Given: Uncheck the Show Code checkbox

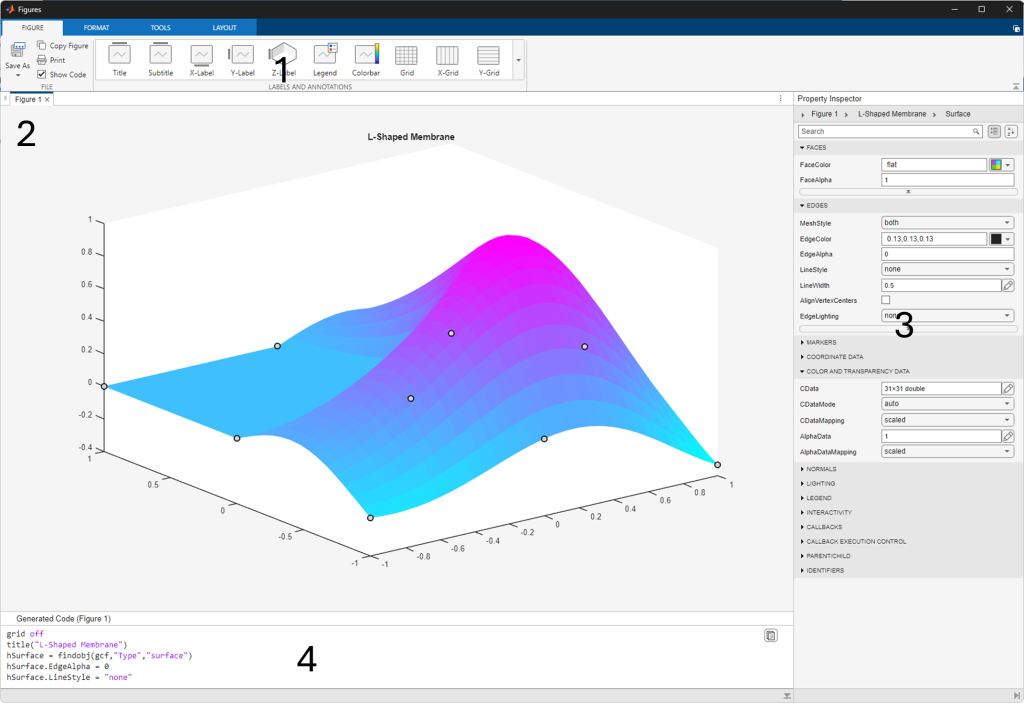Looking at the screenshot, I should coord(42,75).
